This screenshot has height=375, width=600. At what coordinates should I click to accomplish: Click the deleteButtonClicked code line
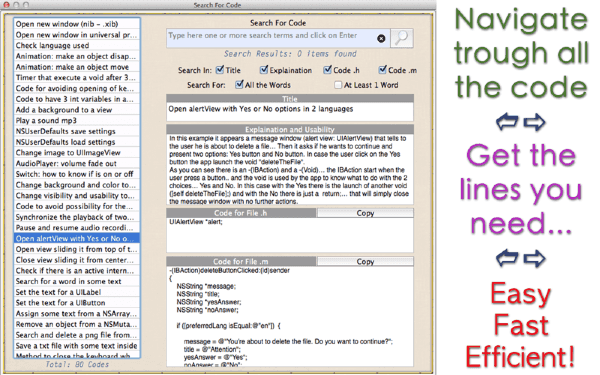pos(230,270)
